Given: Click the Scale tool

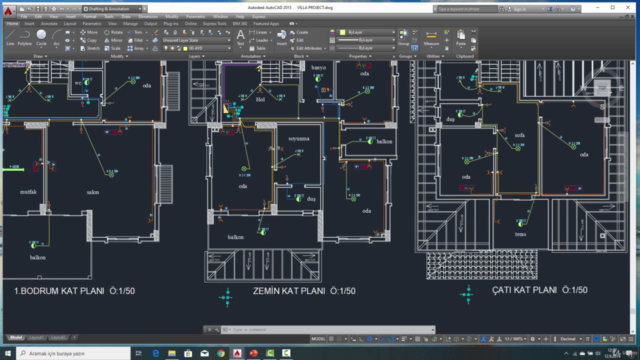Looking at the screenshot, I should click(x=112, y=48).
